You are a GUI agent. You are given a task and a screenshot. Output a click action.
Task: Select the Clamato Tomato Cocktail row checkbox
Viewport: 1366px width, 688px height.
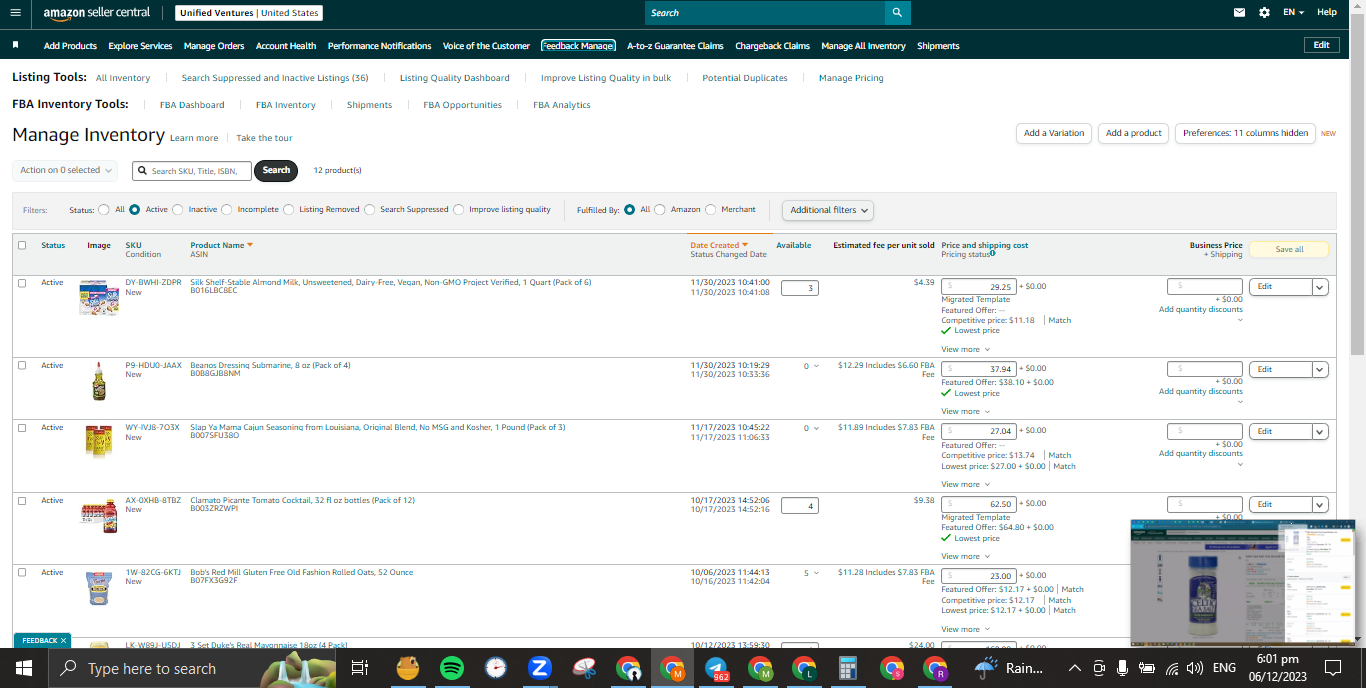point(22,500)
